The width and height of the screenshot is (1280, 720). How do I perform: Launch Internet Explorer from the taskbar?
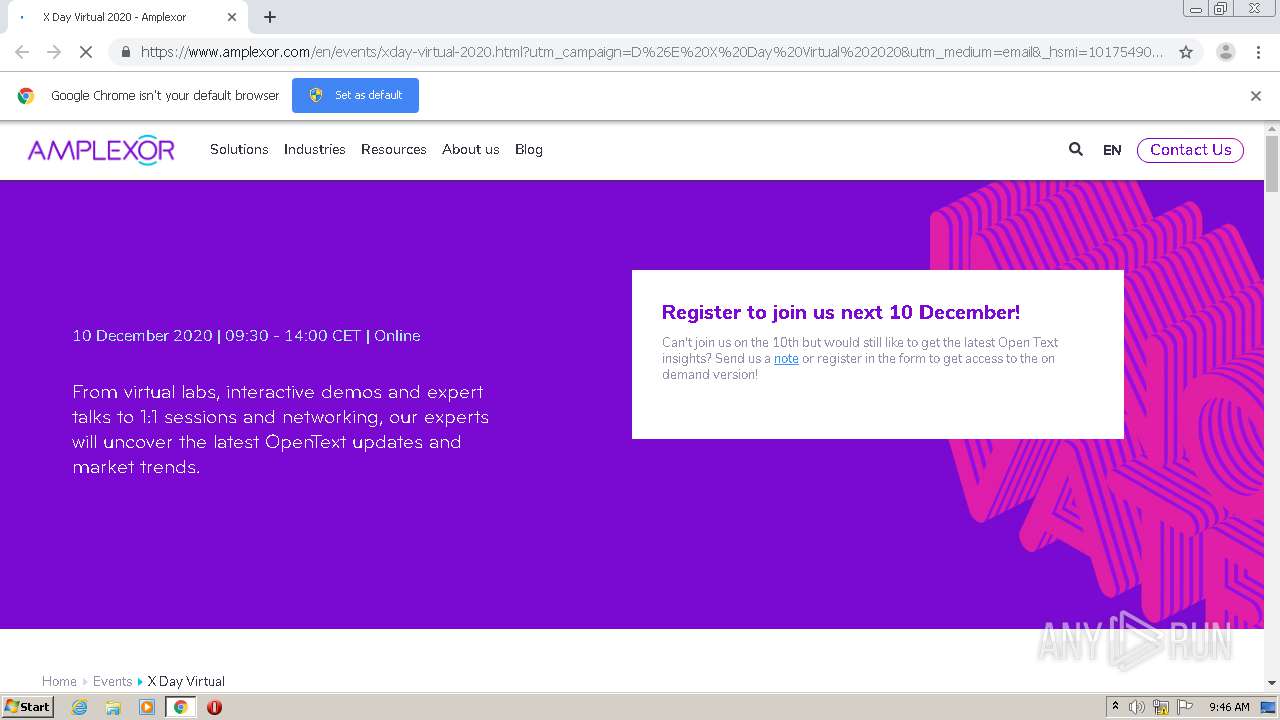coord(79,707)
